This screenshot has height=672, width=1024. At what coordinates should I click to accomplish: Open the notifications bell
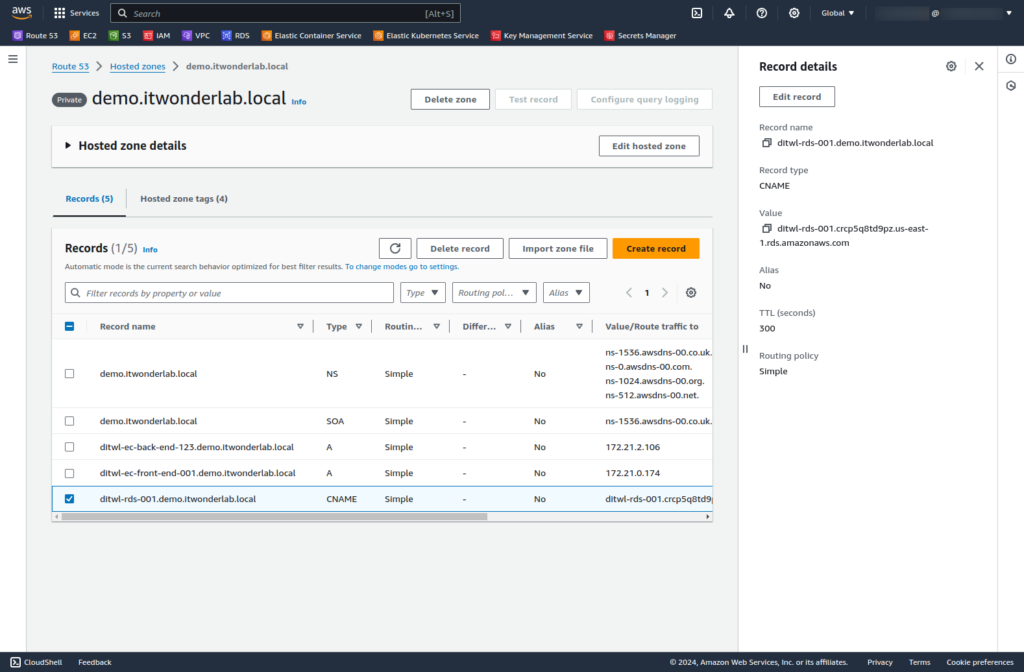click(729, 13)
